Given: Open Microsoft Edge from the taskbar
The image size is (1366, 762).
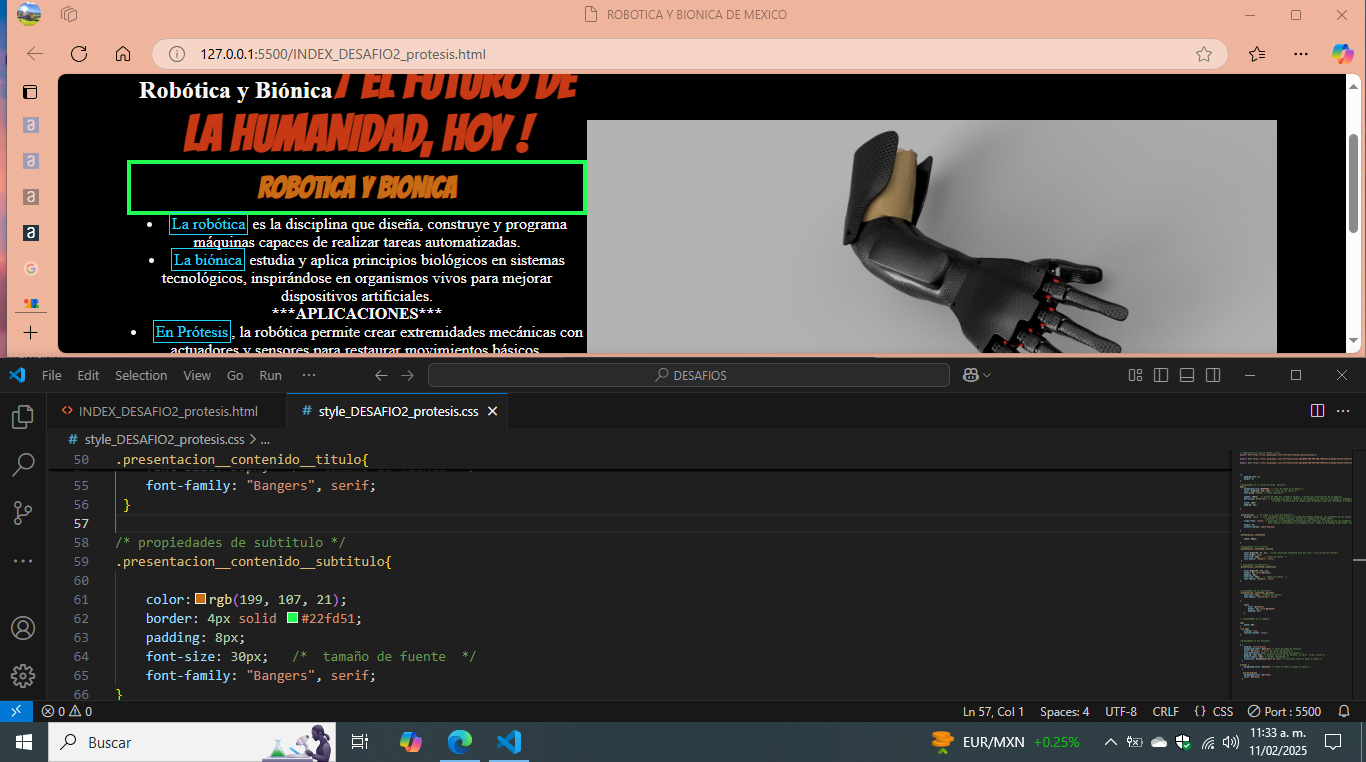Looking at the screenshot, I should [459, 742].
